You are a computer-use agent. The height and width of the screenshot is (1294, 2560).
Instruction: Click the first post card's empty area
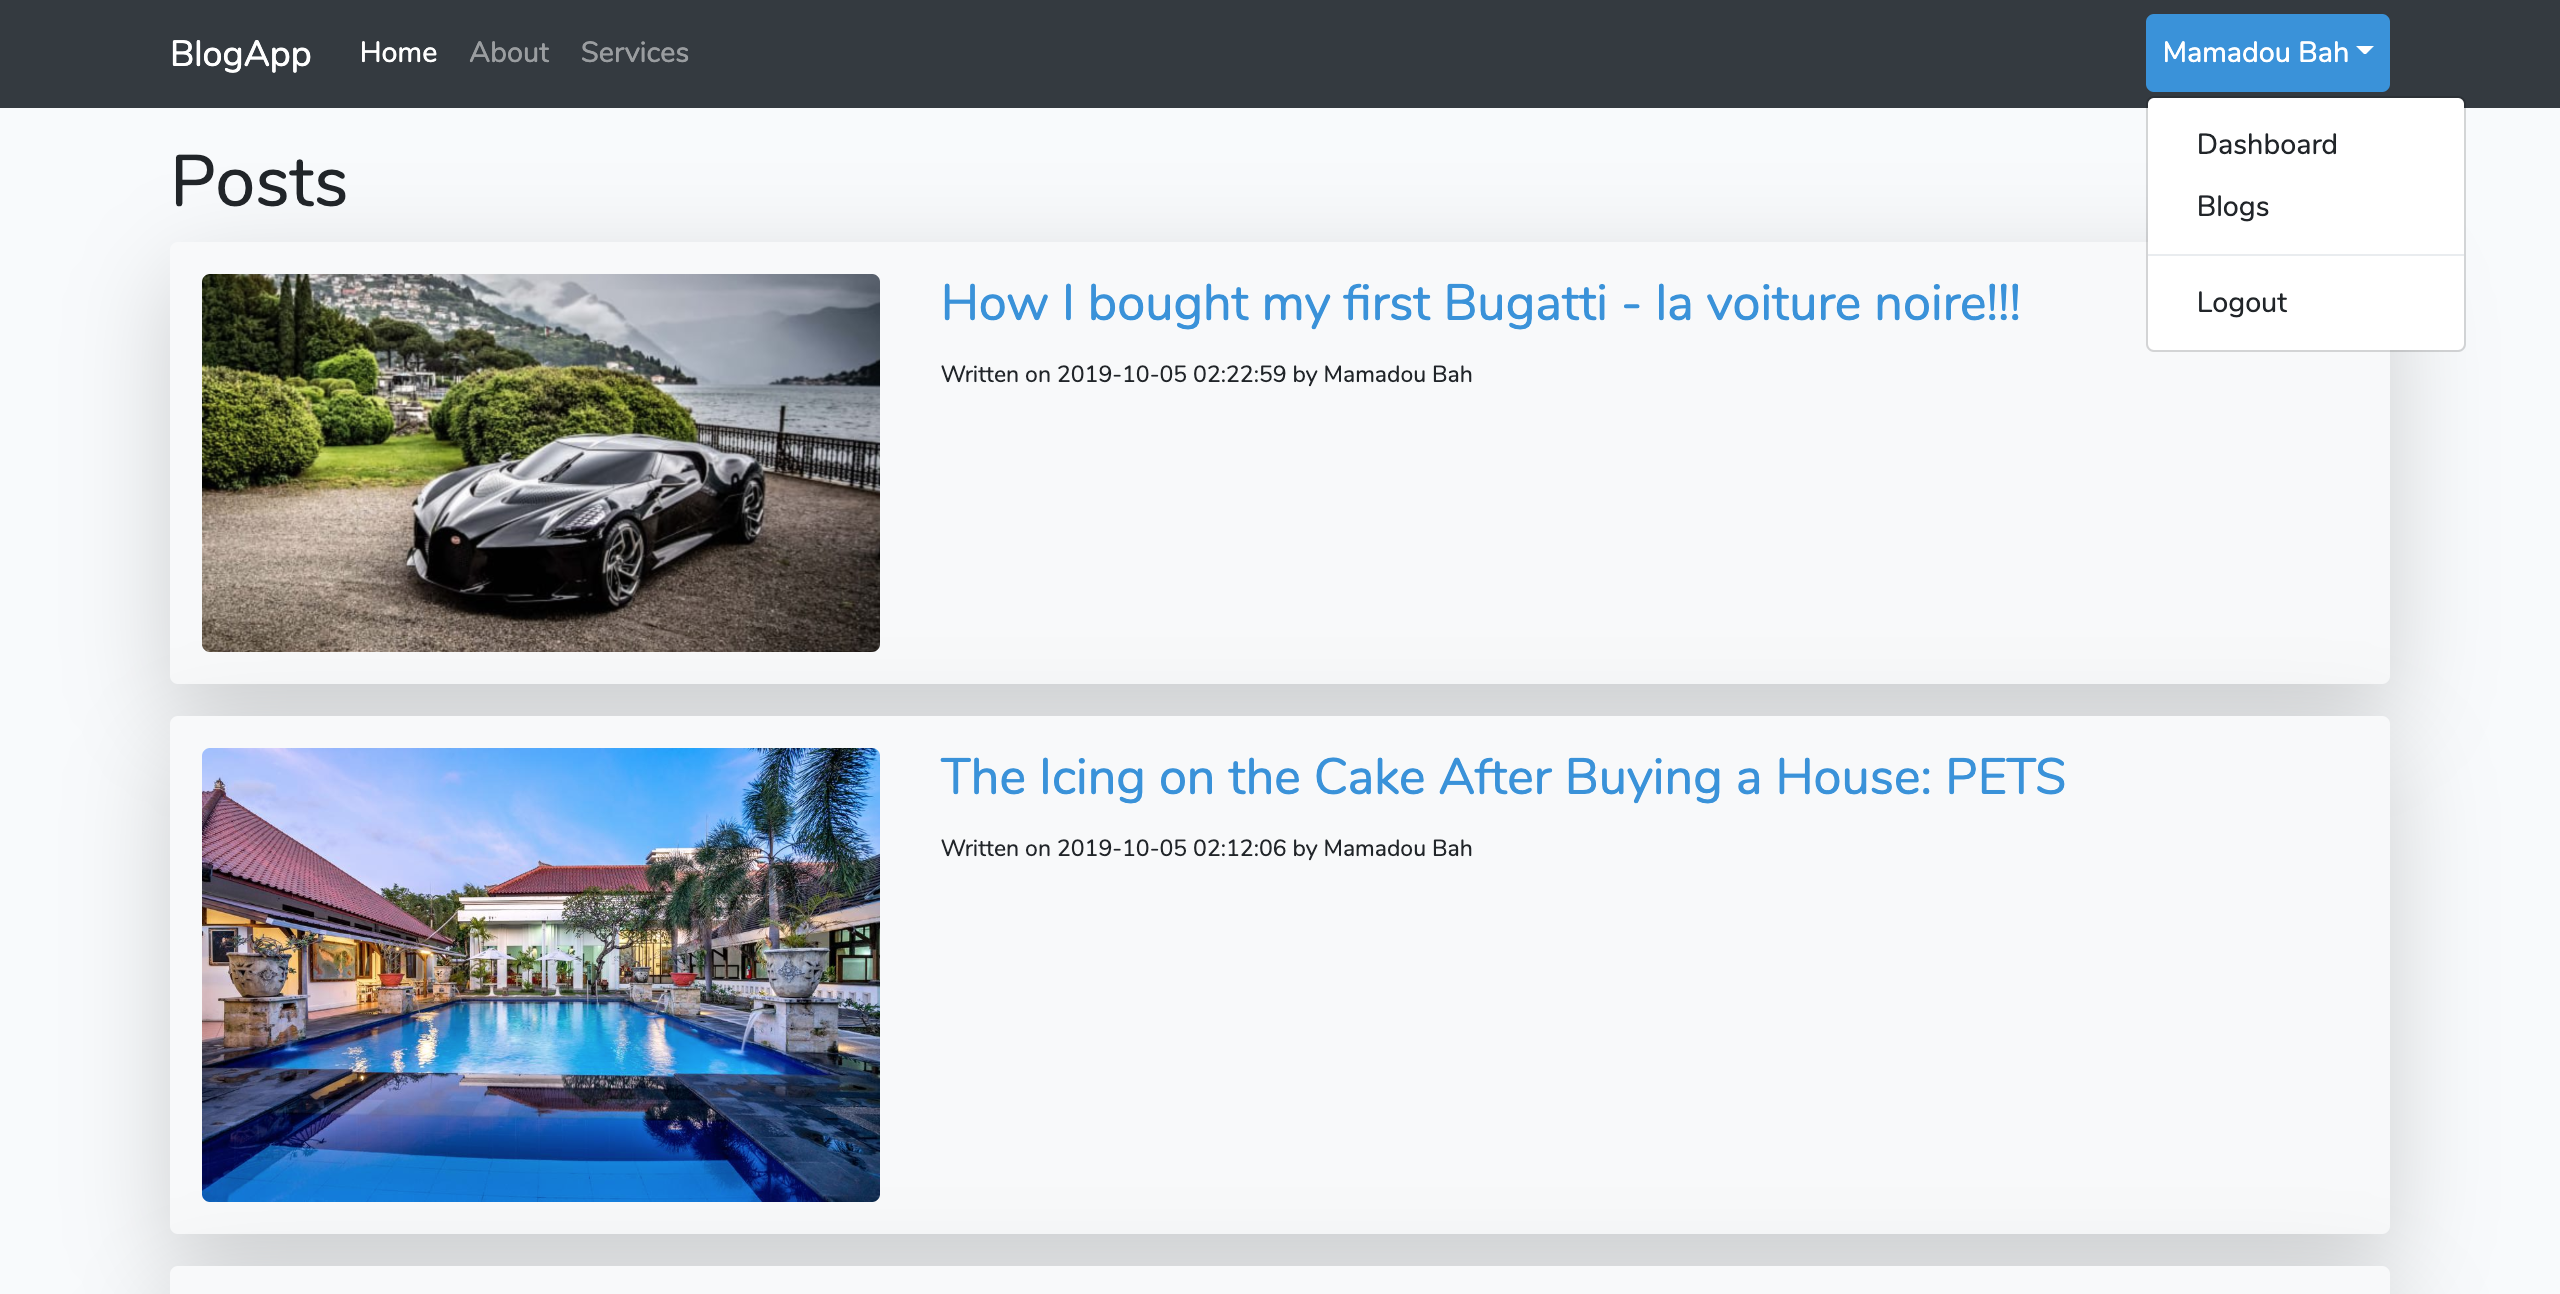[1600, 540]
